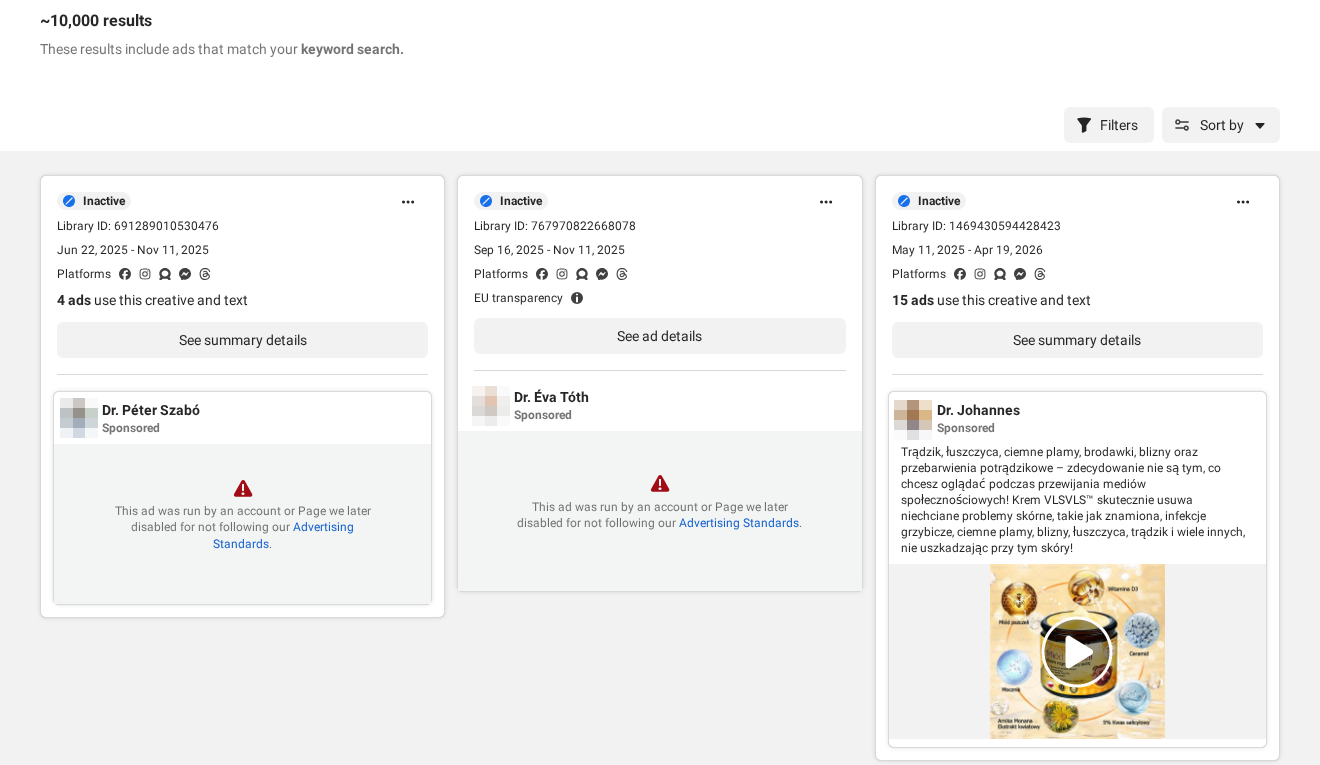Click the Threads platform icon on Dr. Péter Szabó's ad
This screenshot has width=1320, height=765.
(x=205, y=274)
